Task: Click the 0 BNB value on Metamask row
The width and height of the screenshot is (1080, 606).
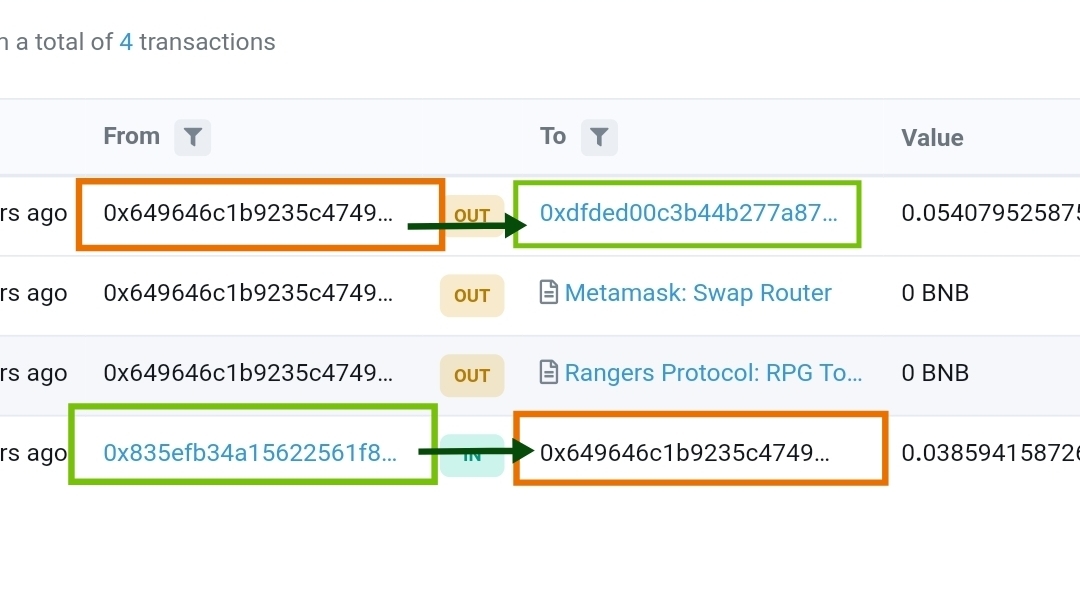Action: (935, 293)
